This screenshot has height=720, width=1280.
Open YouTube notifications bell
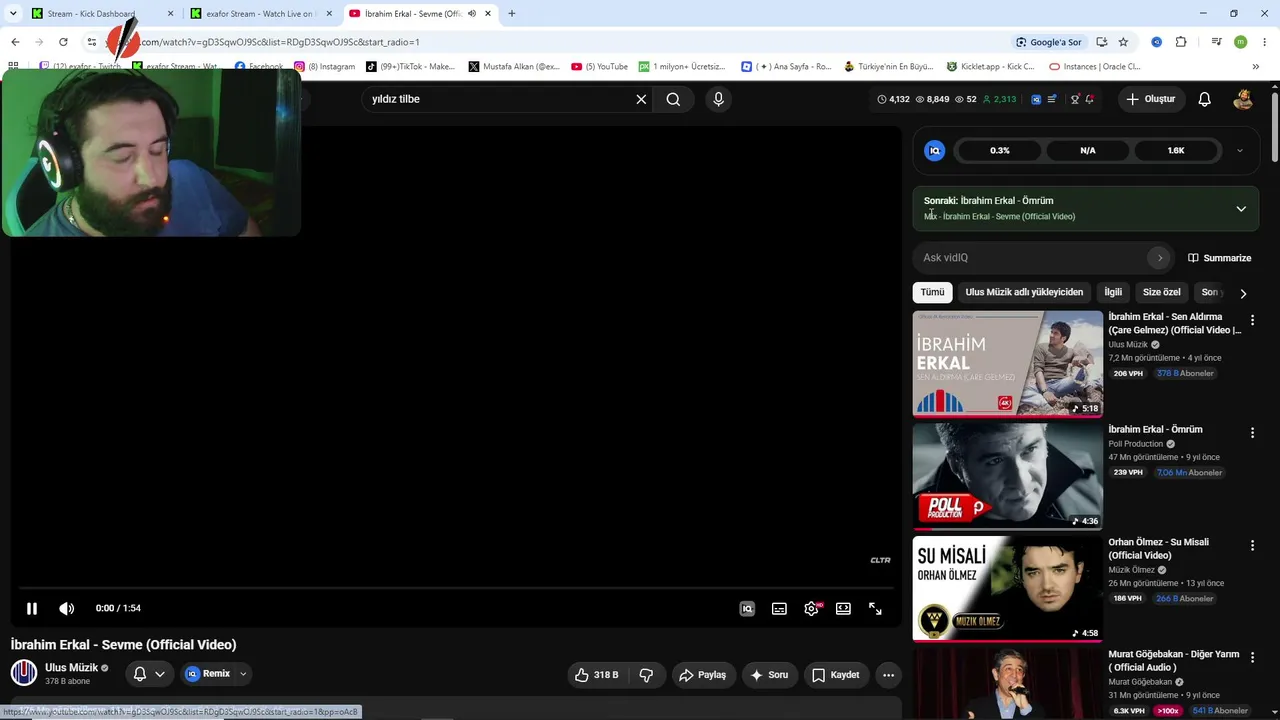coord(1205,99)
